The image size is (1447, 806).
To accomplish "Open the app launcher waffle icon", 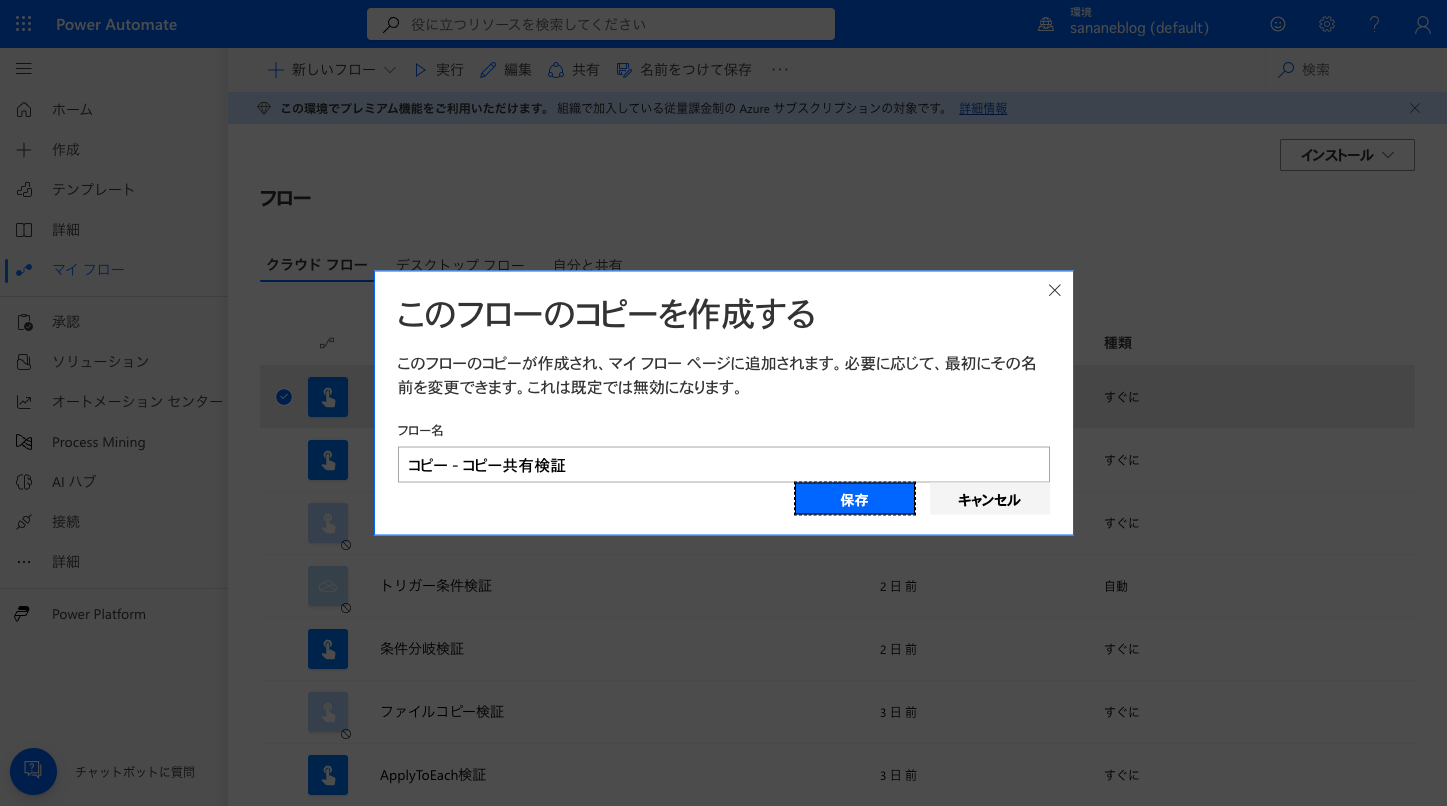I will click(24, 24).
